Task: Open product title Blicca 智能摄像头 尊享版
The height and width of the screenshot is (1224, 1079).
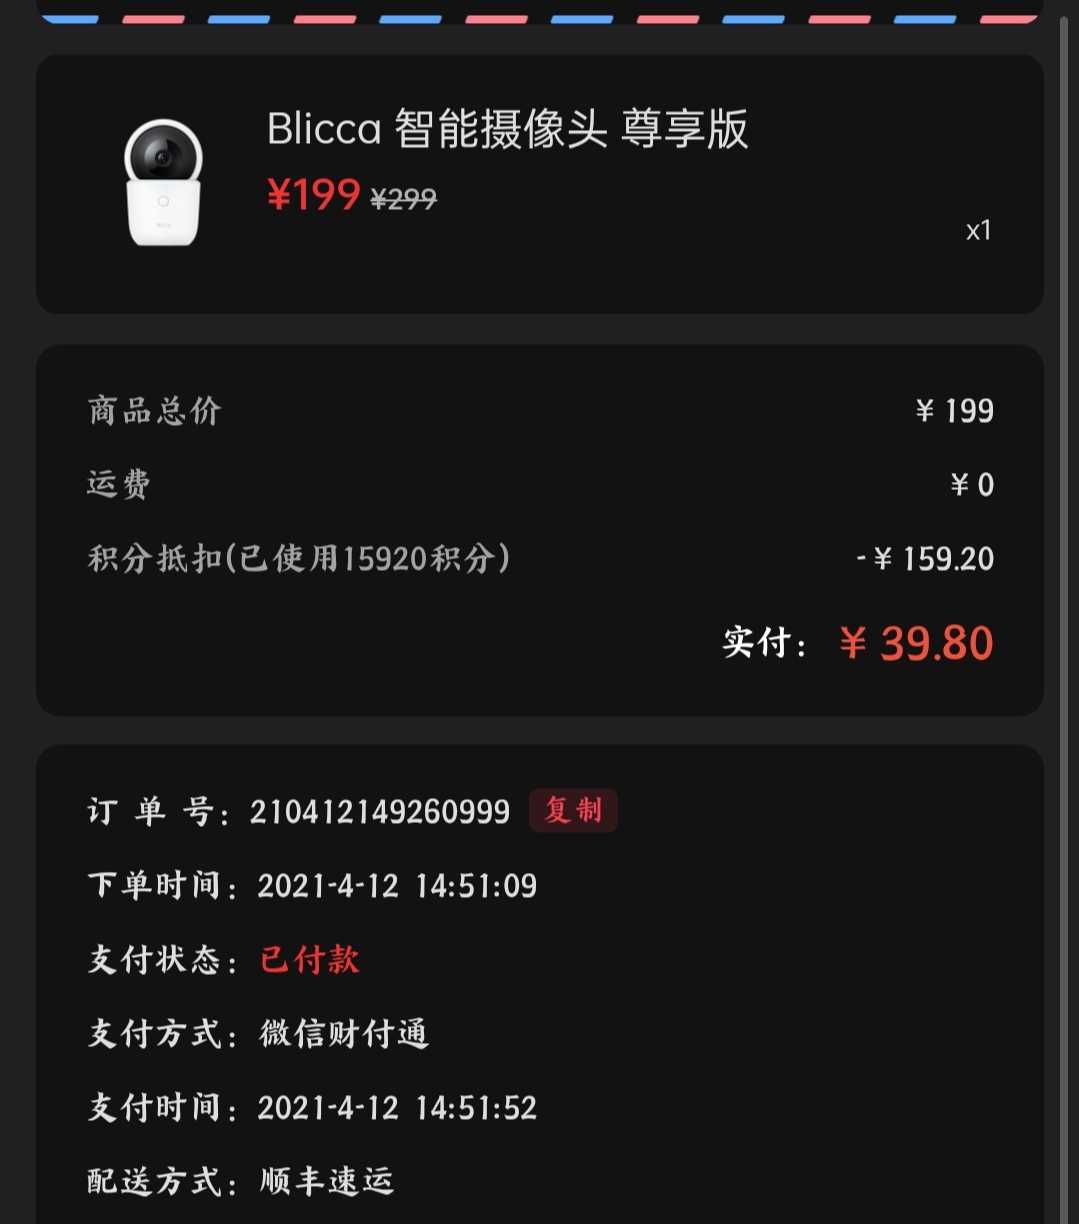Action: [x=507, y=130]
